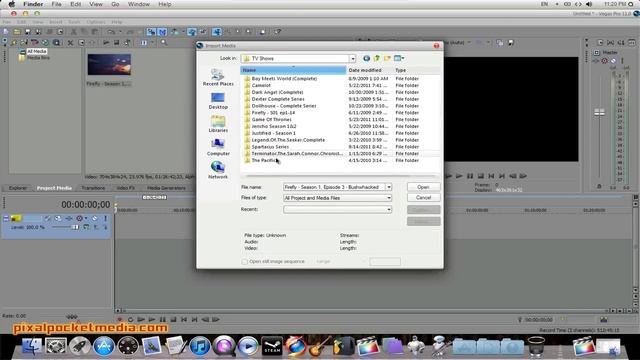Click the Save icon in Vegas toolbar
The width and height of the screenshot is (640, 360).
(x=27, y=32)
